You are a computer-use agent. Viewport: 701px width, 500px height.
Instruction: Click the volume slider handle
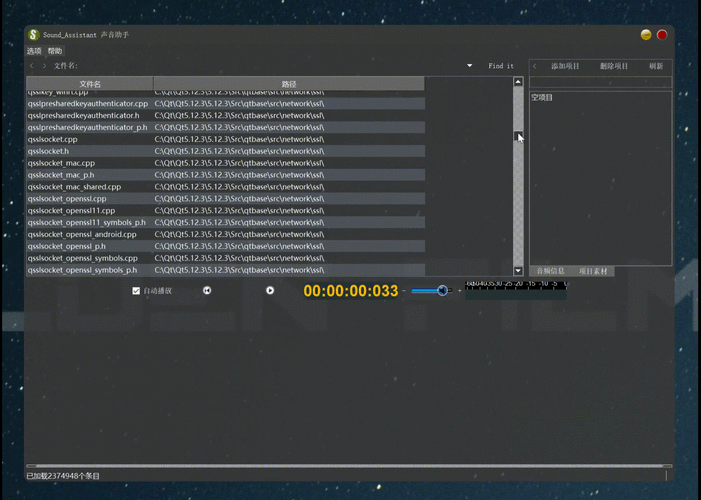(442, 291)
